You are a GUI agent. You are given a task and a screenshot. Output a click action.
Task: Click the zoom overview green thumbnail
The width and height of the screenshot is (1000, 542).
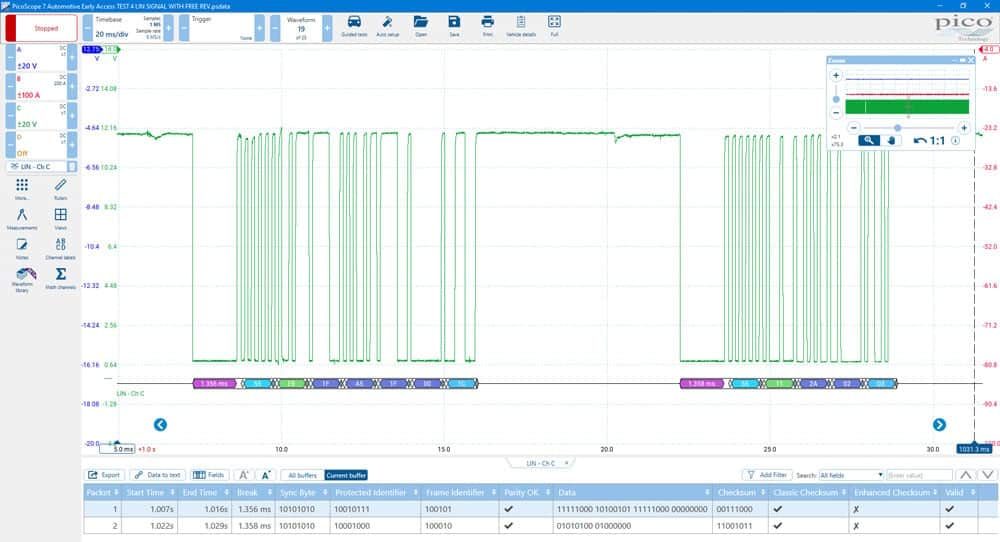point(907,106)
